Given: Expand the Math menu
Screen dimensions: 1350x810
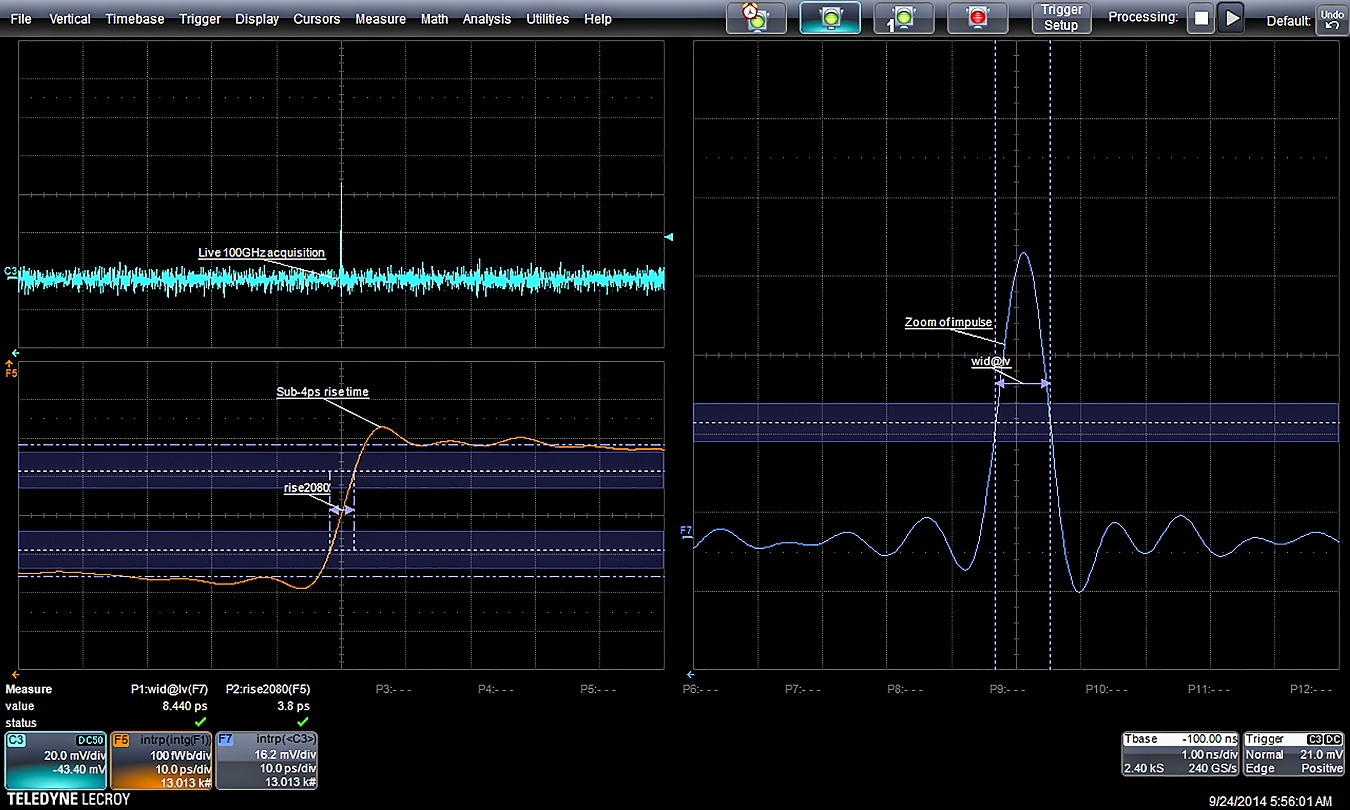Looking at the screenshot, I should (x=434, y=19).
